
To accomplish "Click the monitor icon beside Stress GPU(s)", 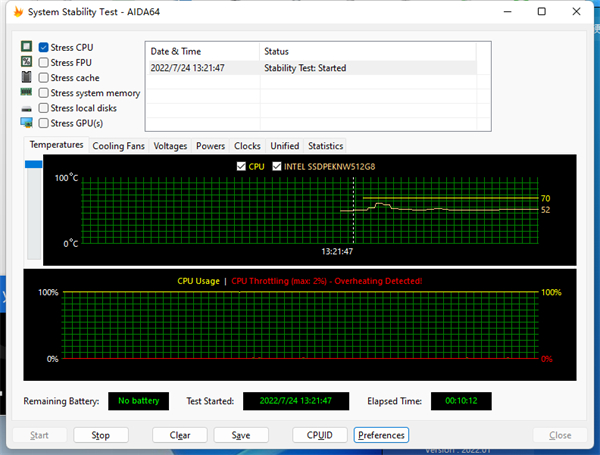I will pyautogui.click(x=27, y=123).
